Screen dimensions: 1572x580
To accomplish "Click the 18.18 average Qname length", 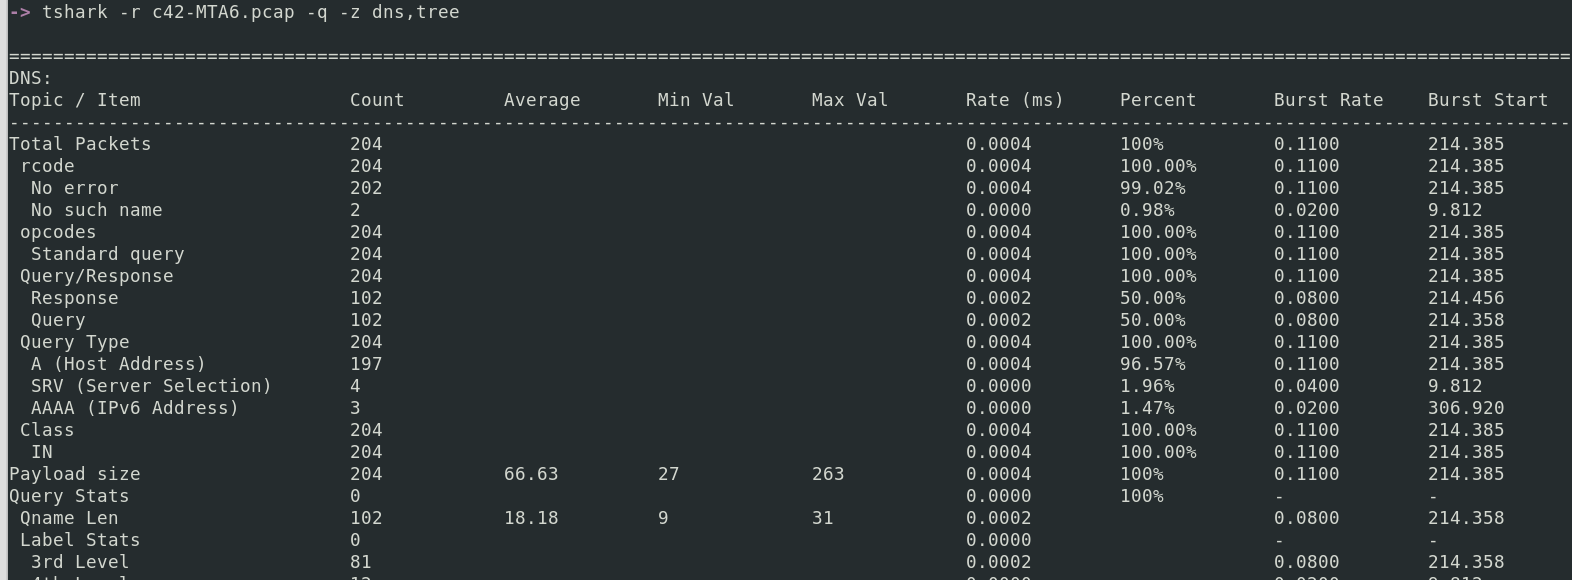I will pyautogui.click(x=531, y=518).
